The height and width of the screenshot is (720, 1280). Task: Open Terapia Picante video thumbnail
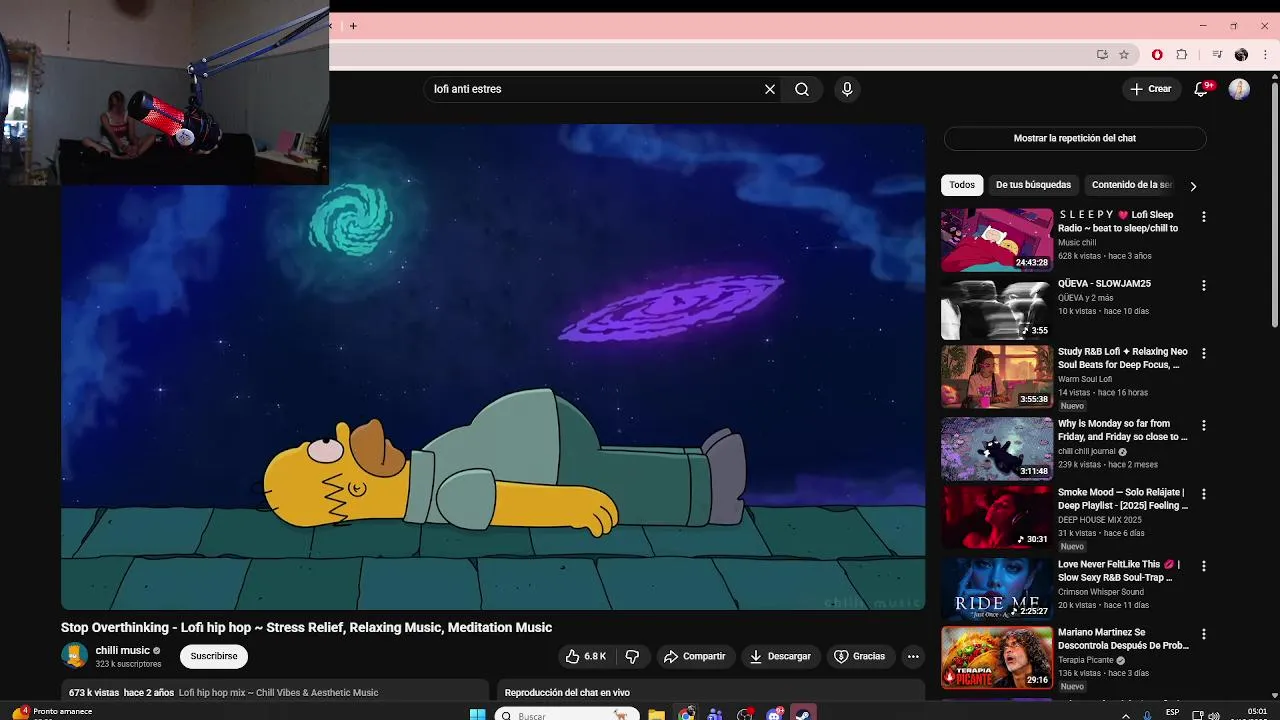coord(997,657)
